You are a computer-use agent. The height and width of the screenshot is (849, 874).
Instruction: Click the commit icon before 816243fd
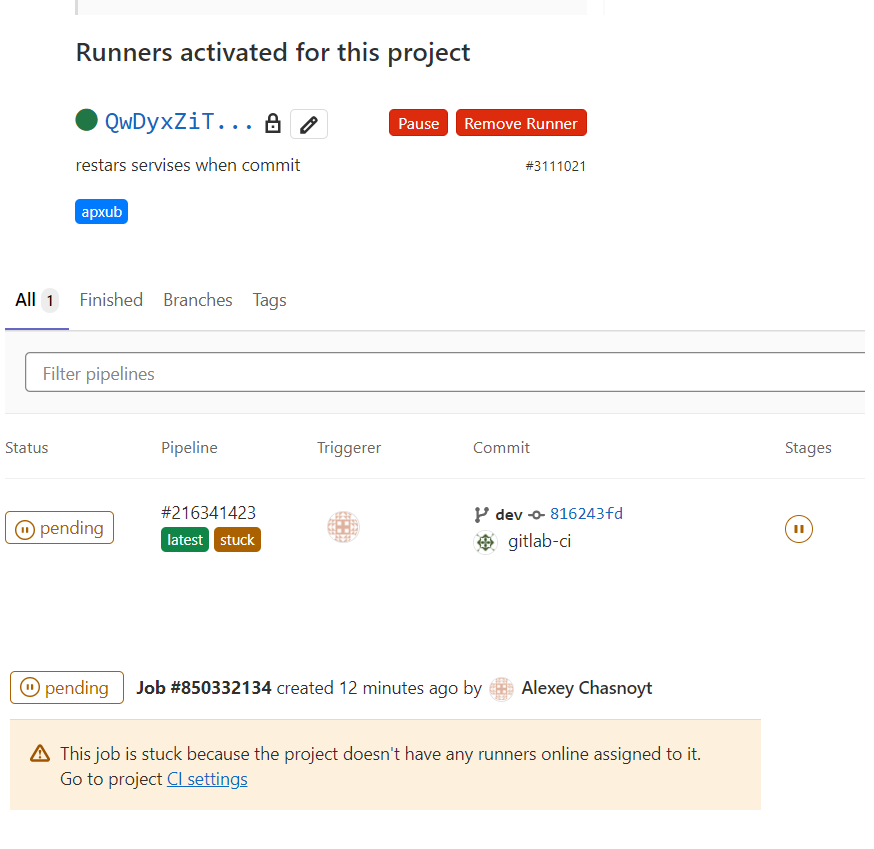pos(536,515)
